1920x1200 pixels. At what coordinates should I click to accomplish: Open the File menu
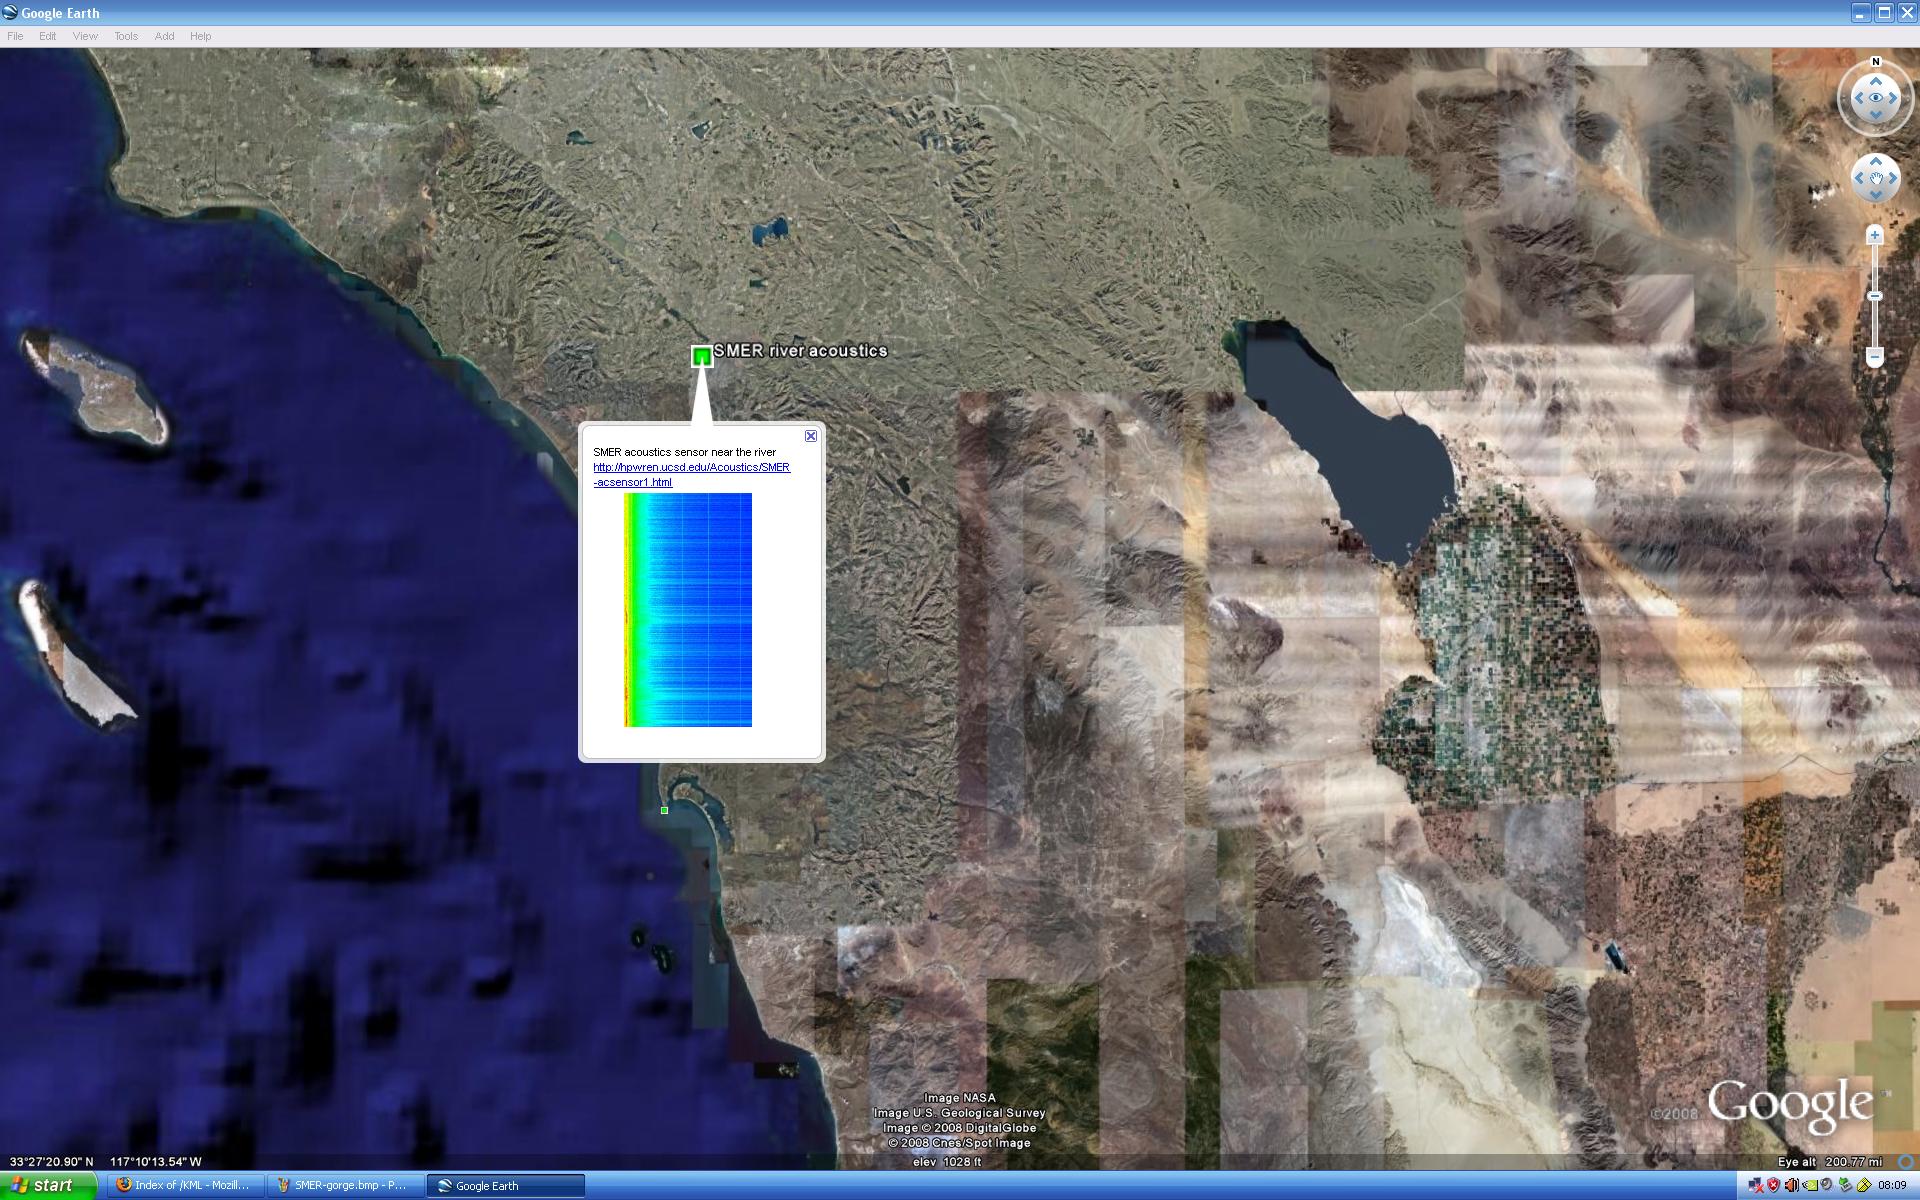point(15,36)
